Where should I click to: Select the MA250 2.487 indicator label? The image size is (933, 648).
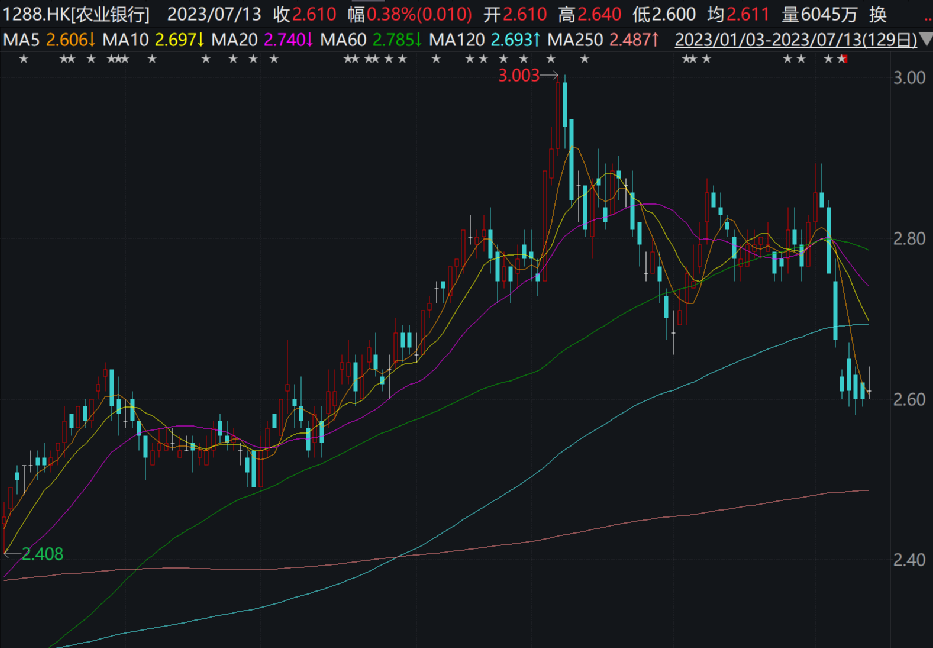coord(603,40)
